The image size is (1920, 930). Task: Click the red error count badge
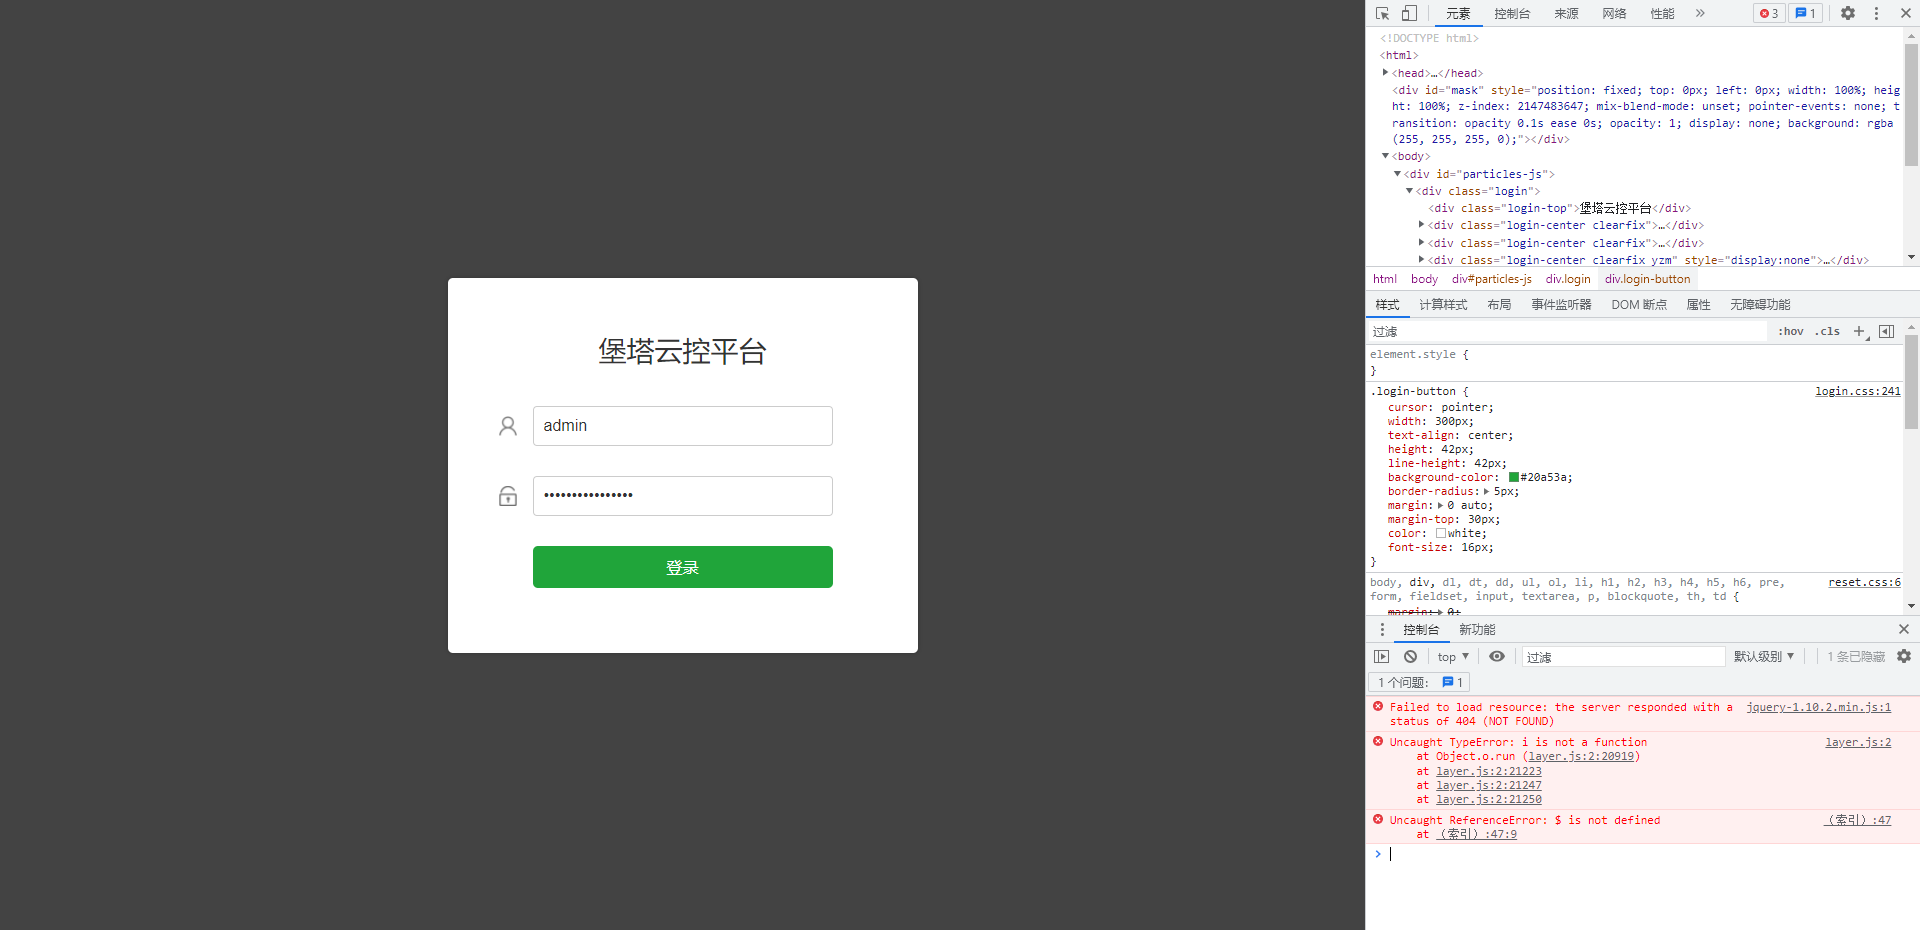pos(1769,13)
